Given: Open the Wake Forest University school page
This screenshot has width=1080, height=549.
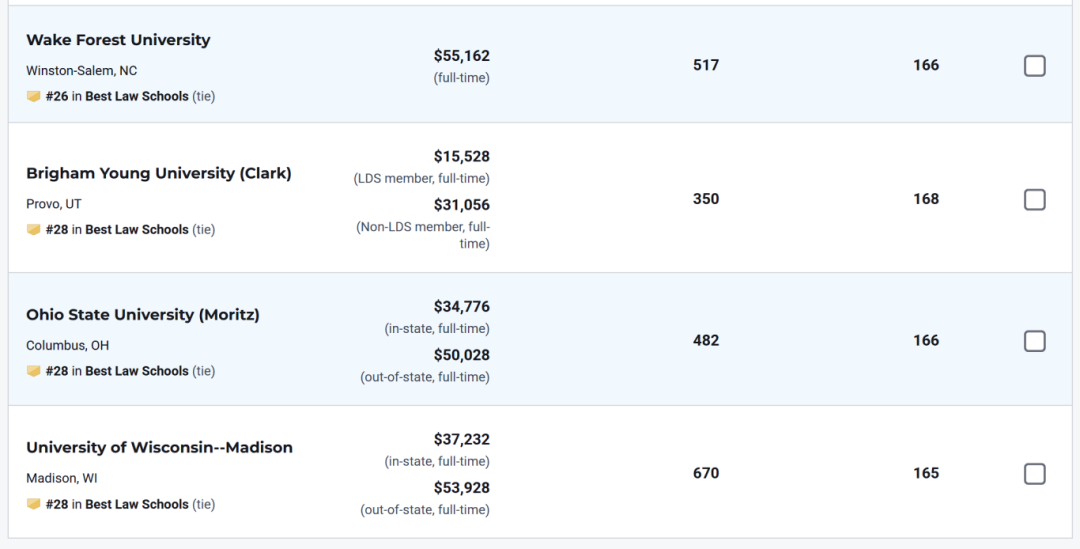Looking at the screenshot, I should (118, 40).
